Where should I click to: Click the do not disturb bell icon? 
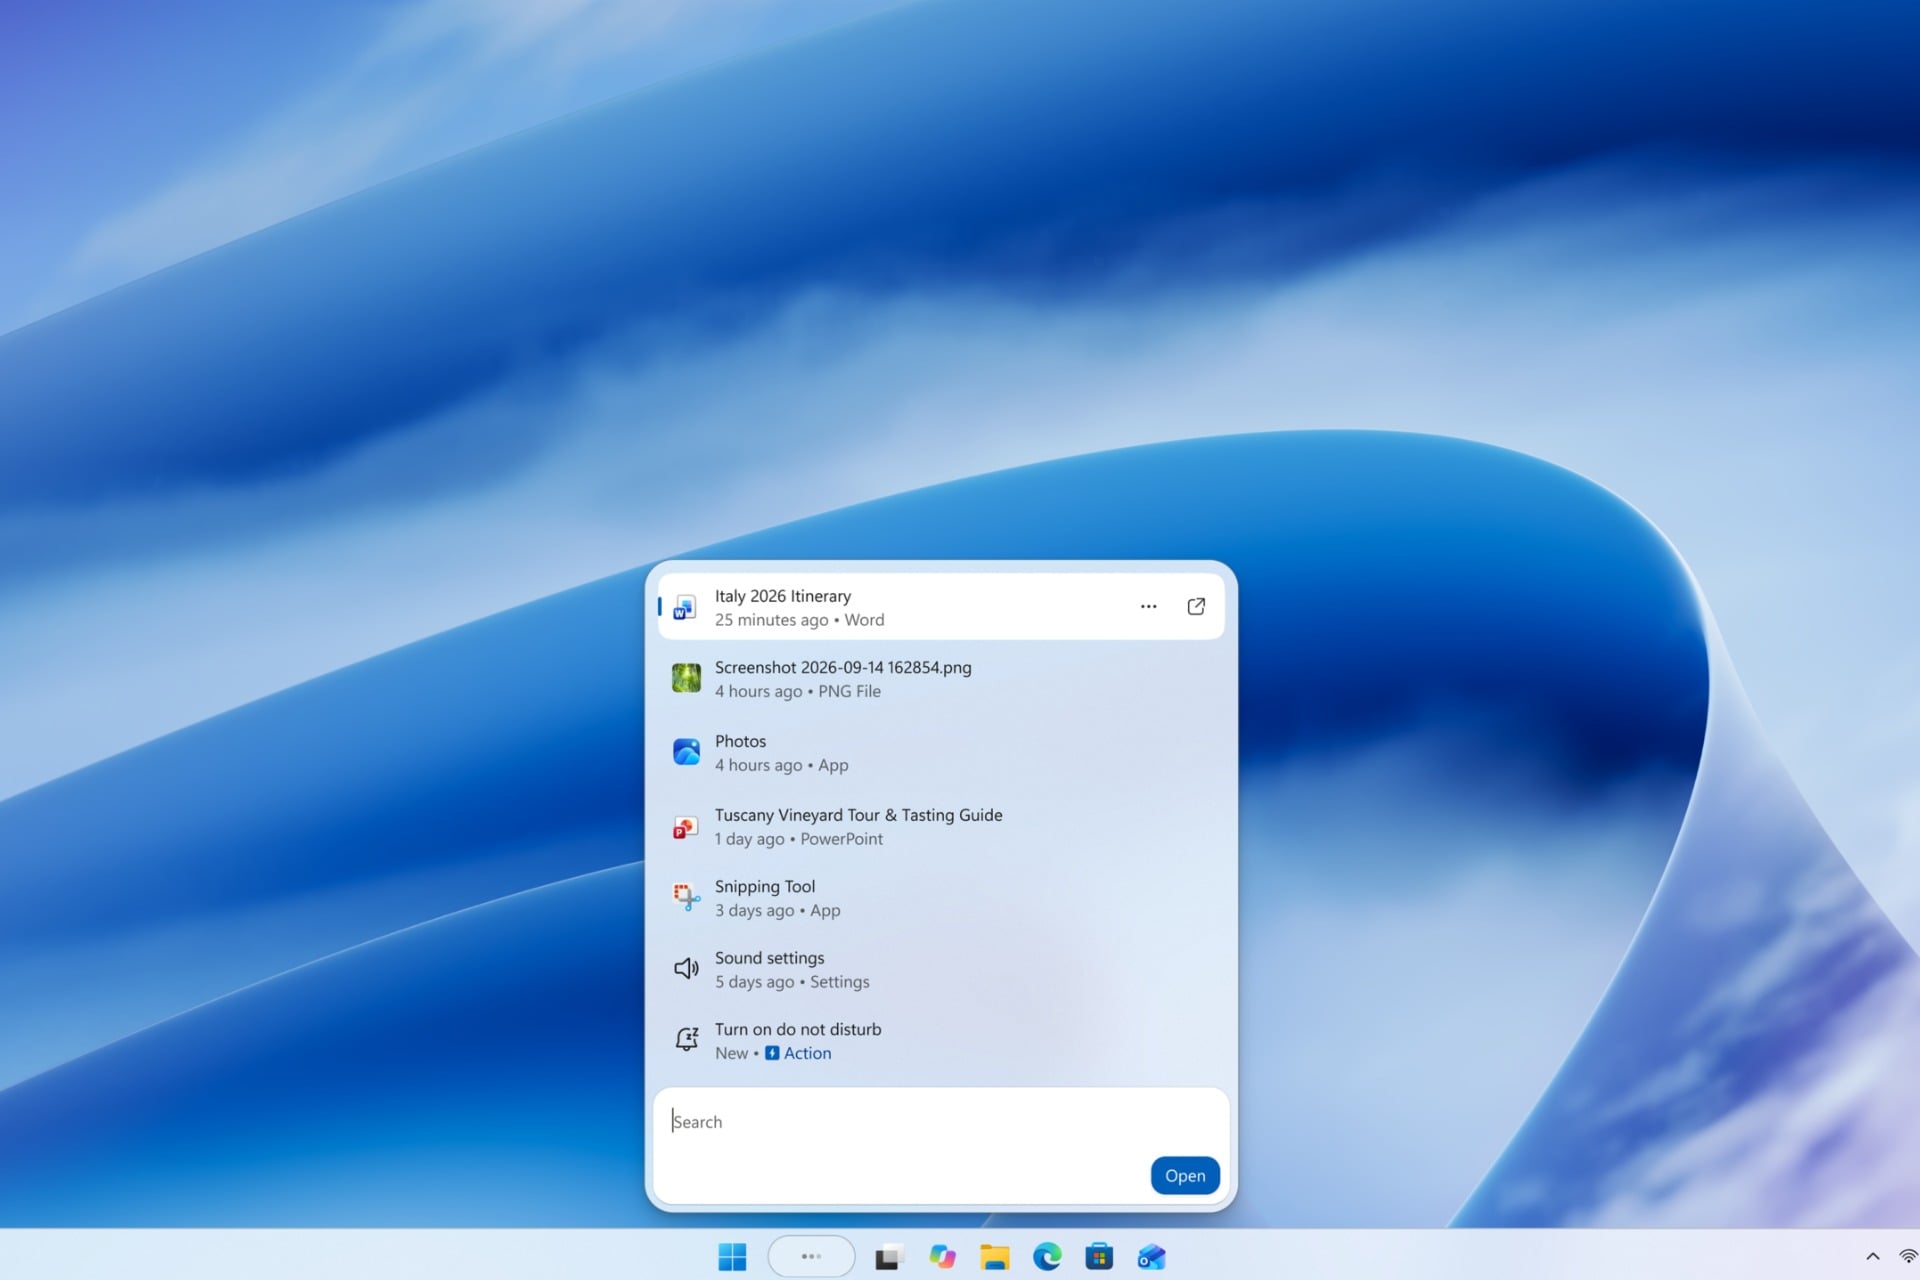point(686,1039)
